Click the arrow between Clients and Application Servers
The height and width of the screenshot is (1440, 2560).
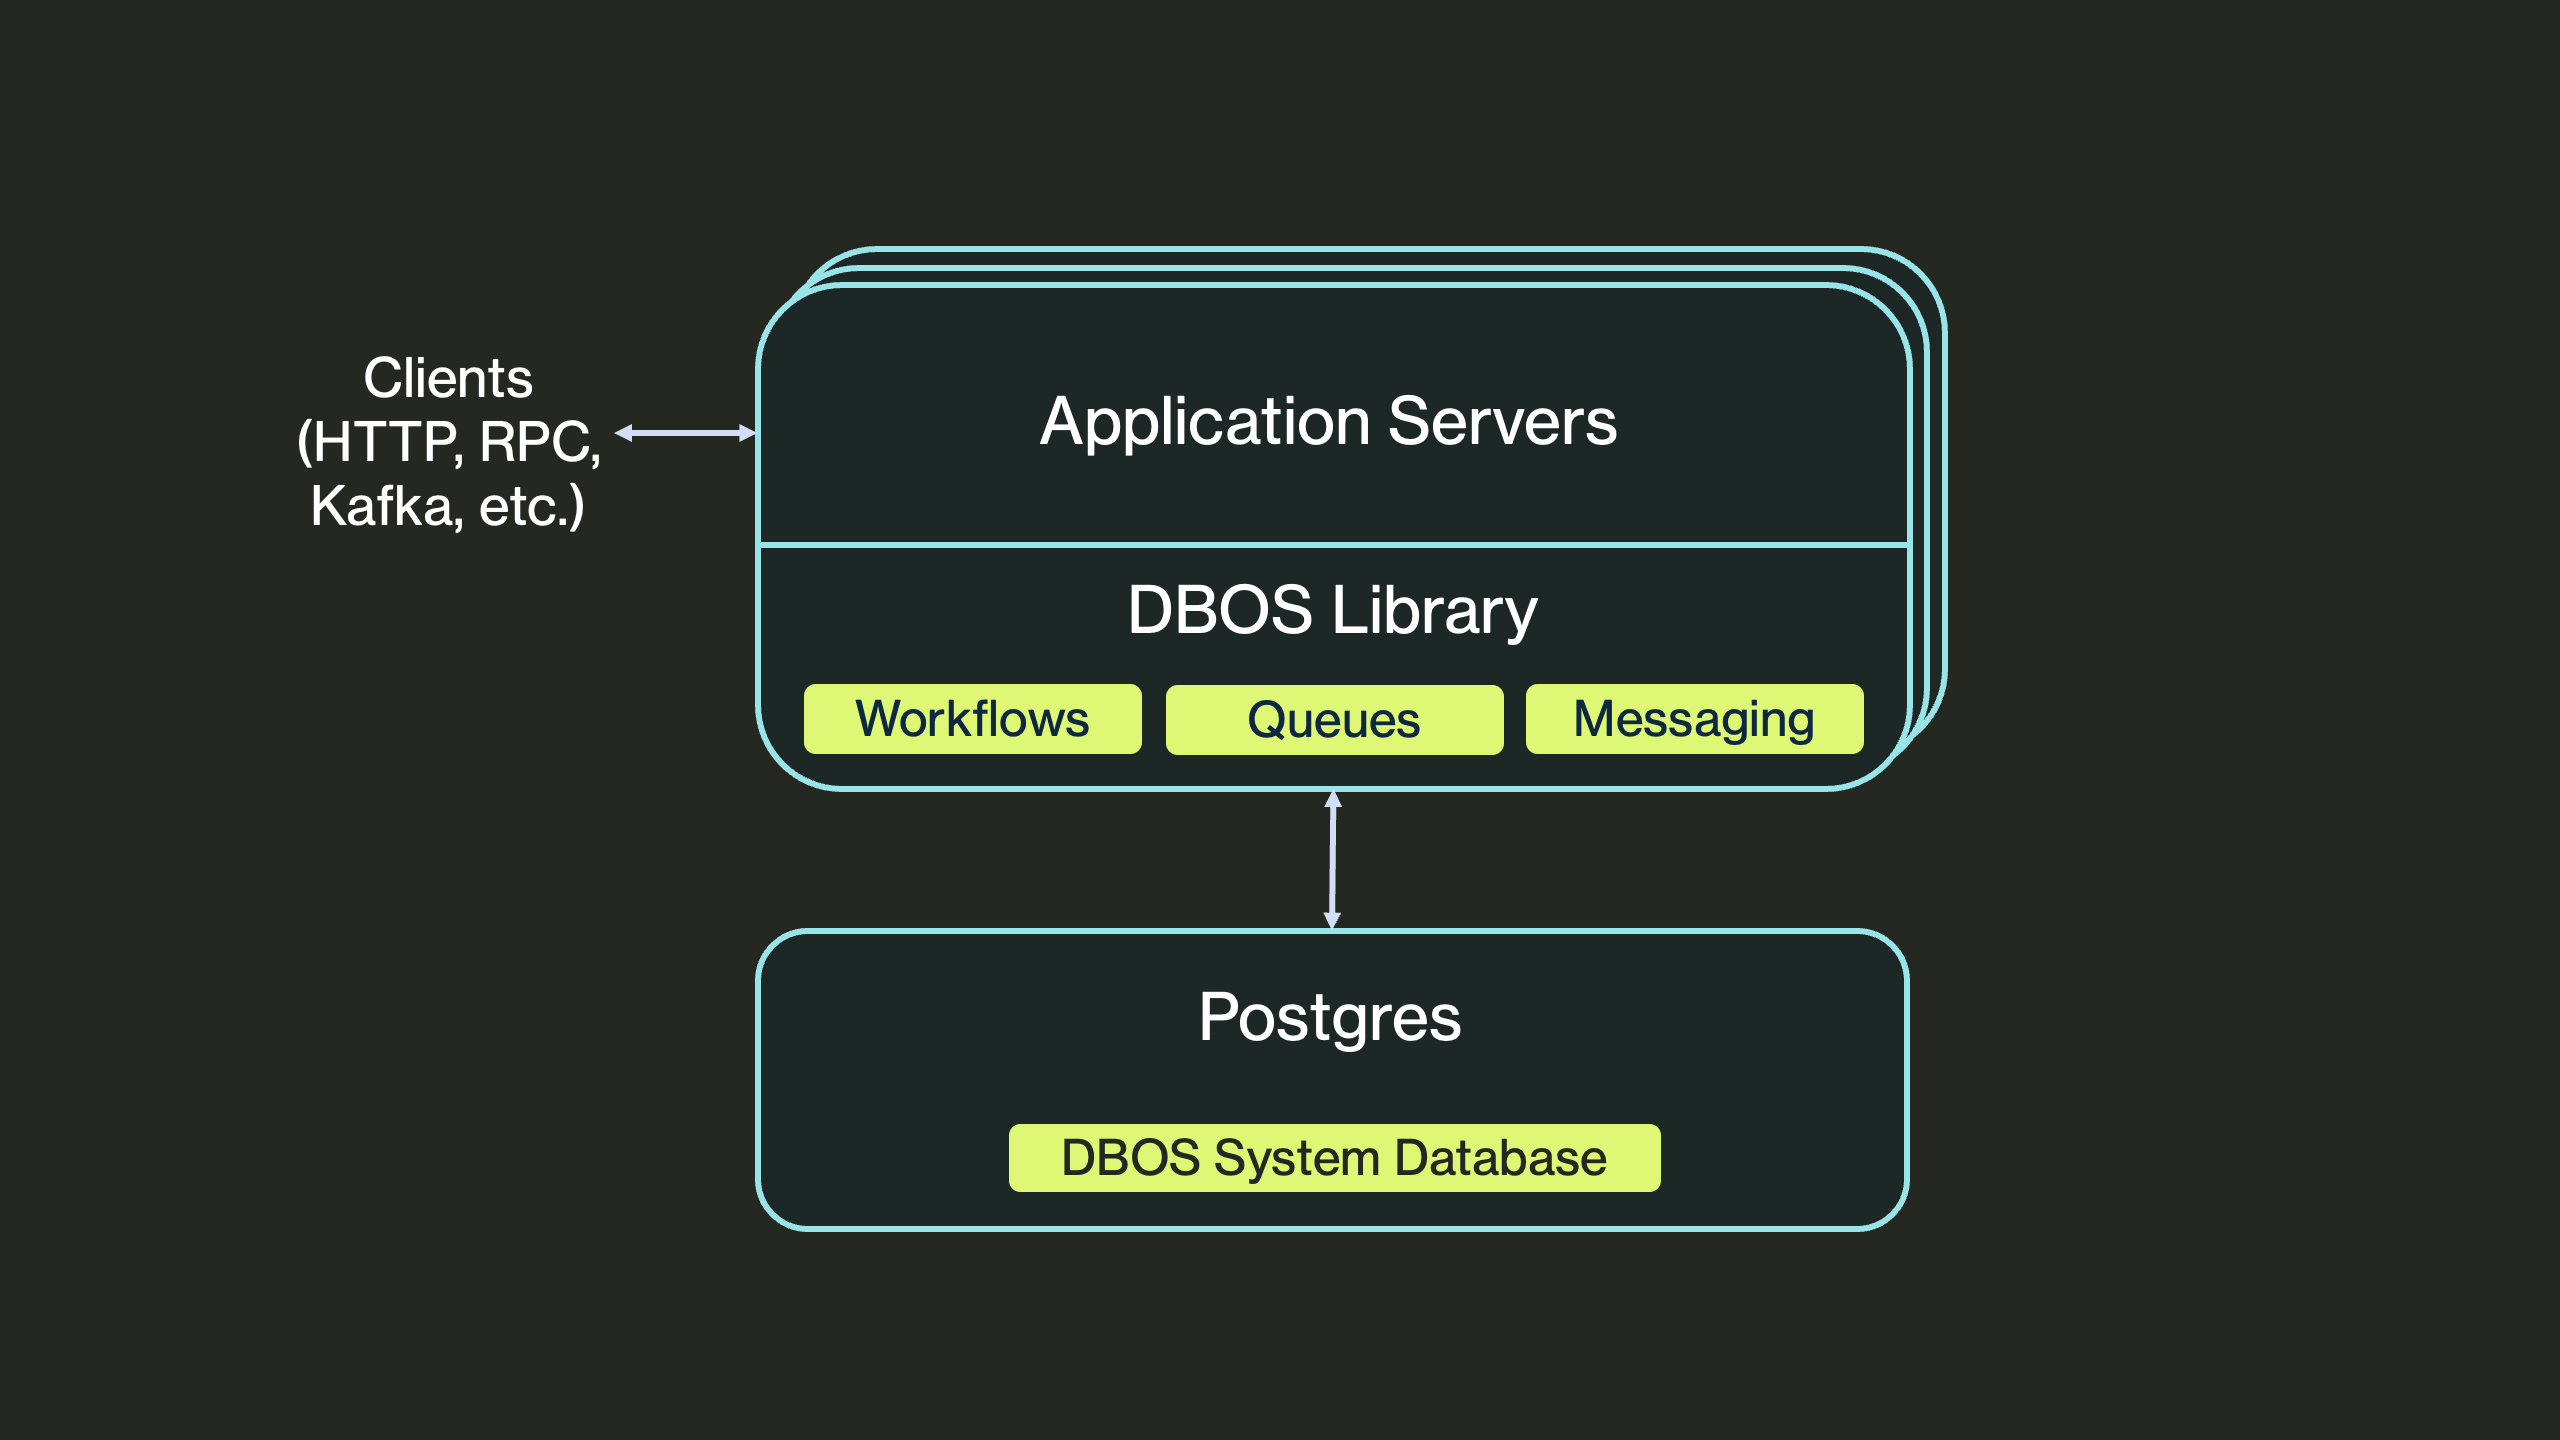click(685, 432)
